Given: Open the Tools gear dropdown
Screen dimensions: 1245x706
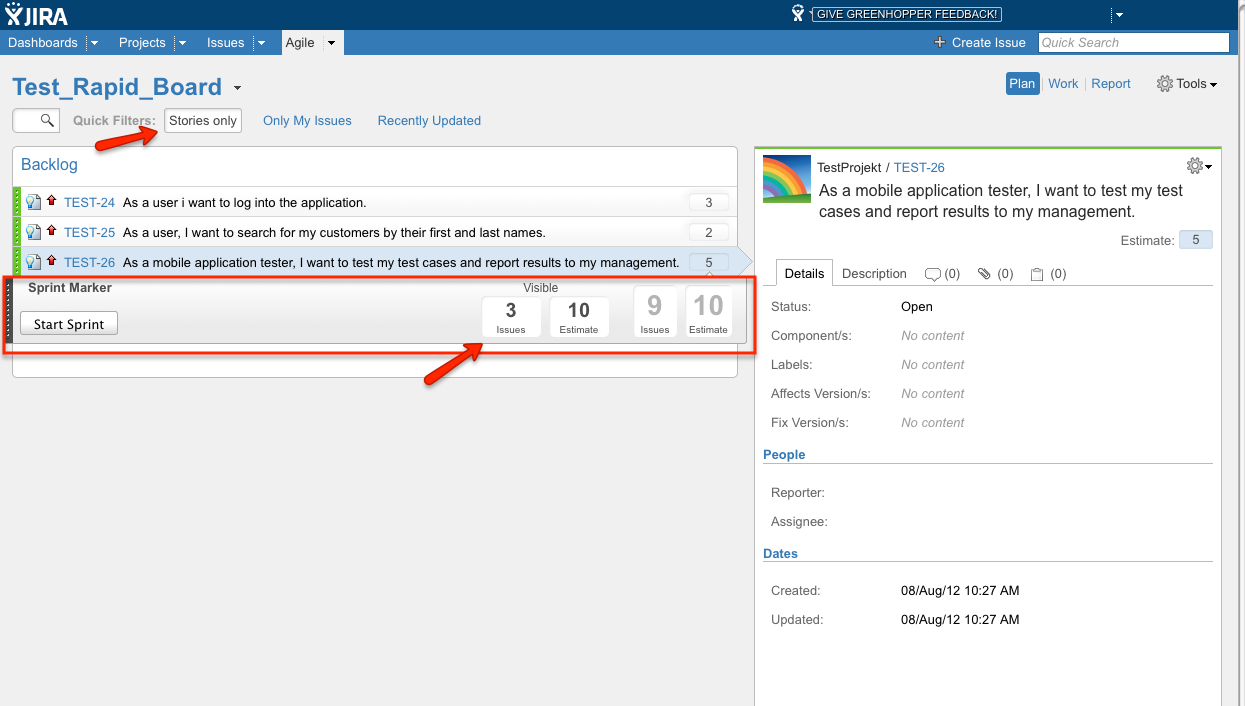Looking at the screenshot, I should (1187, 84).
